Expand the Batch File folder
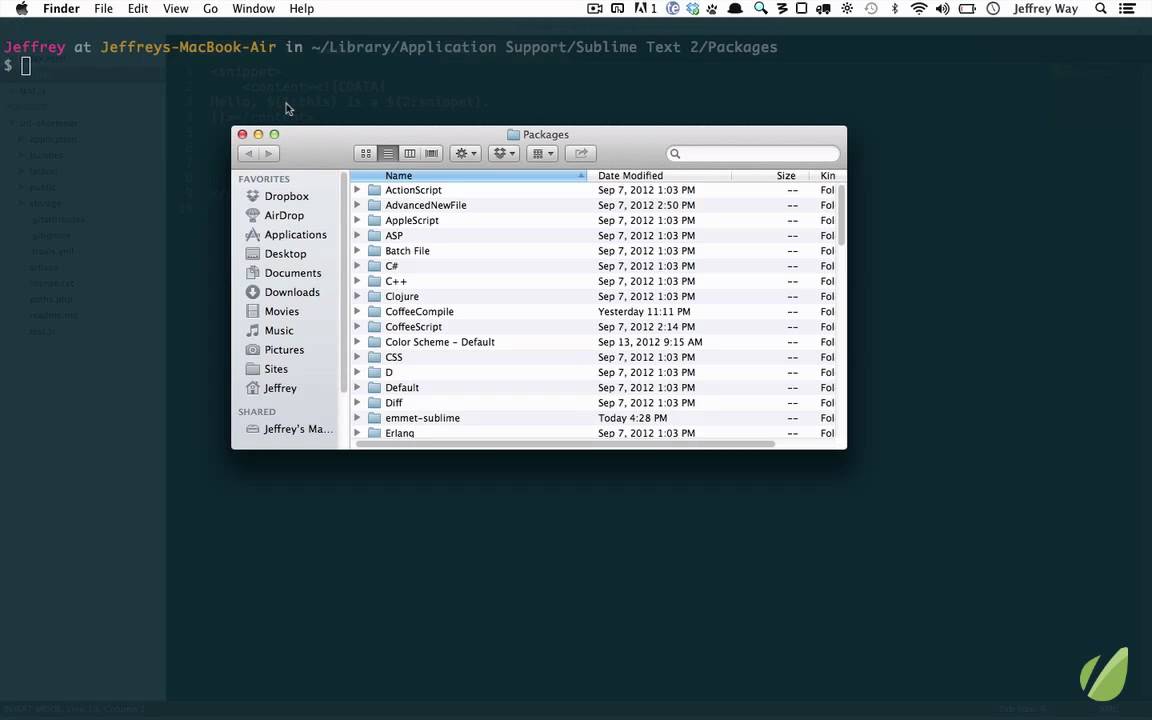The width and height of the screenshot is (1152, 720). (357, 251)
